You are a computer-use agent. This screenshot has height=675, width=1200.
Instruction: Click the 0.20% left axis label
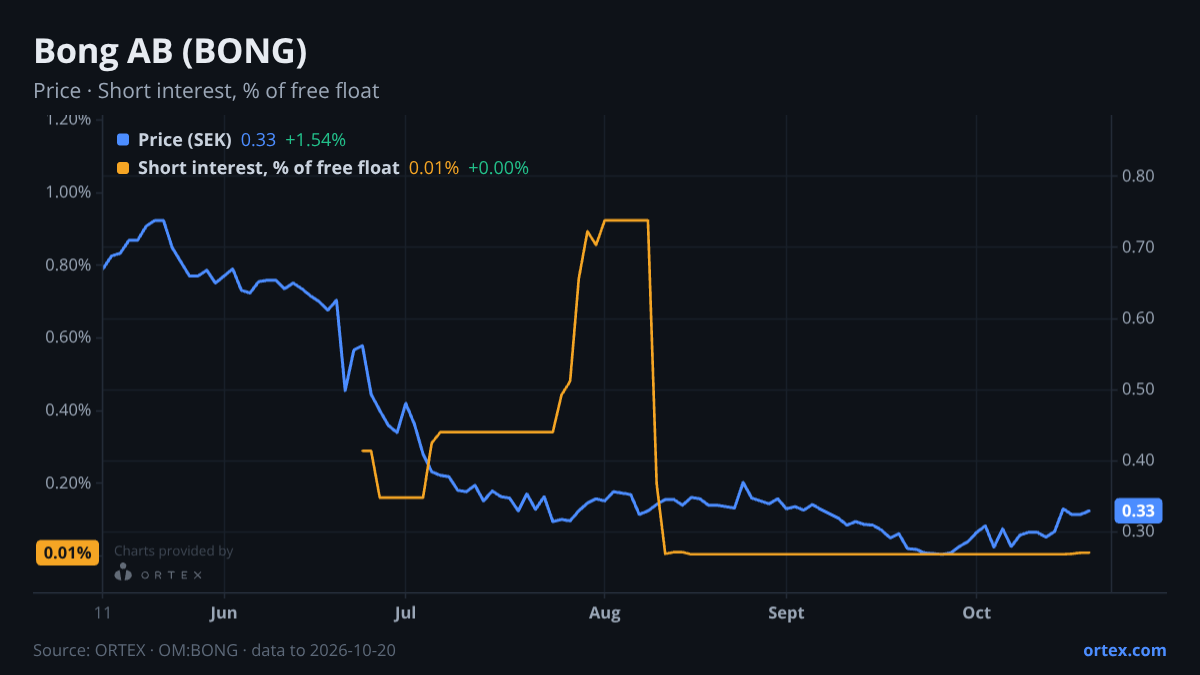(x=69, y=483)
